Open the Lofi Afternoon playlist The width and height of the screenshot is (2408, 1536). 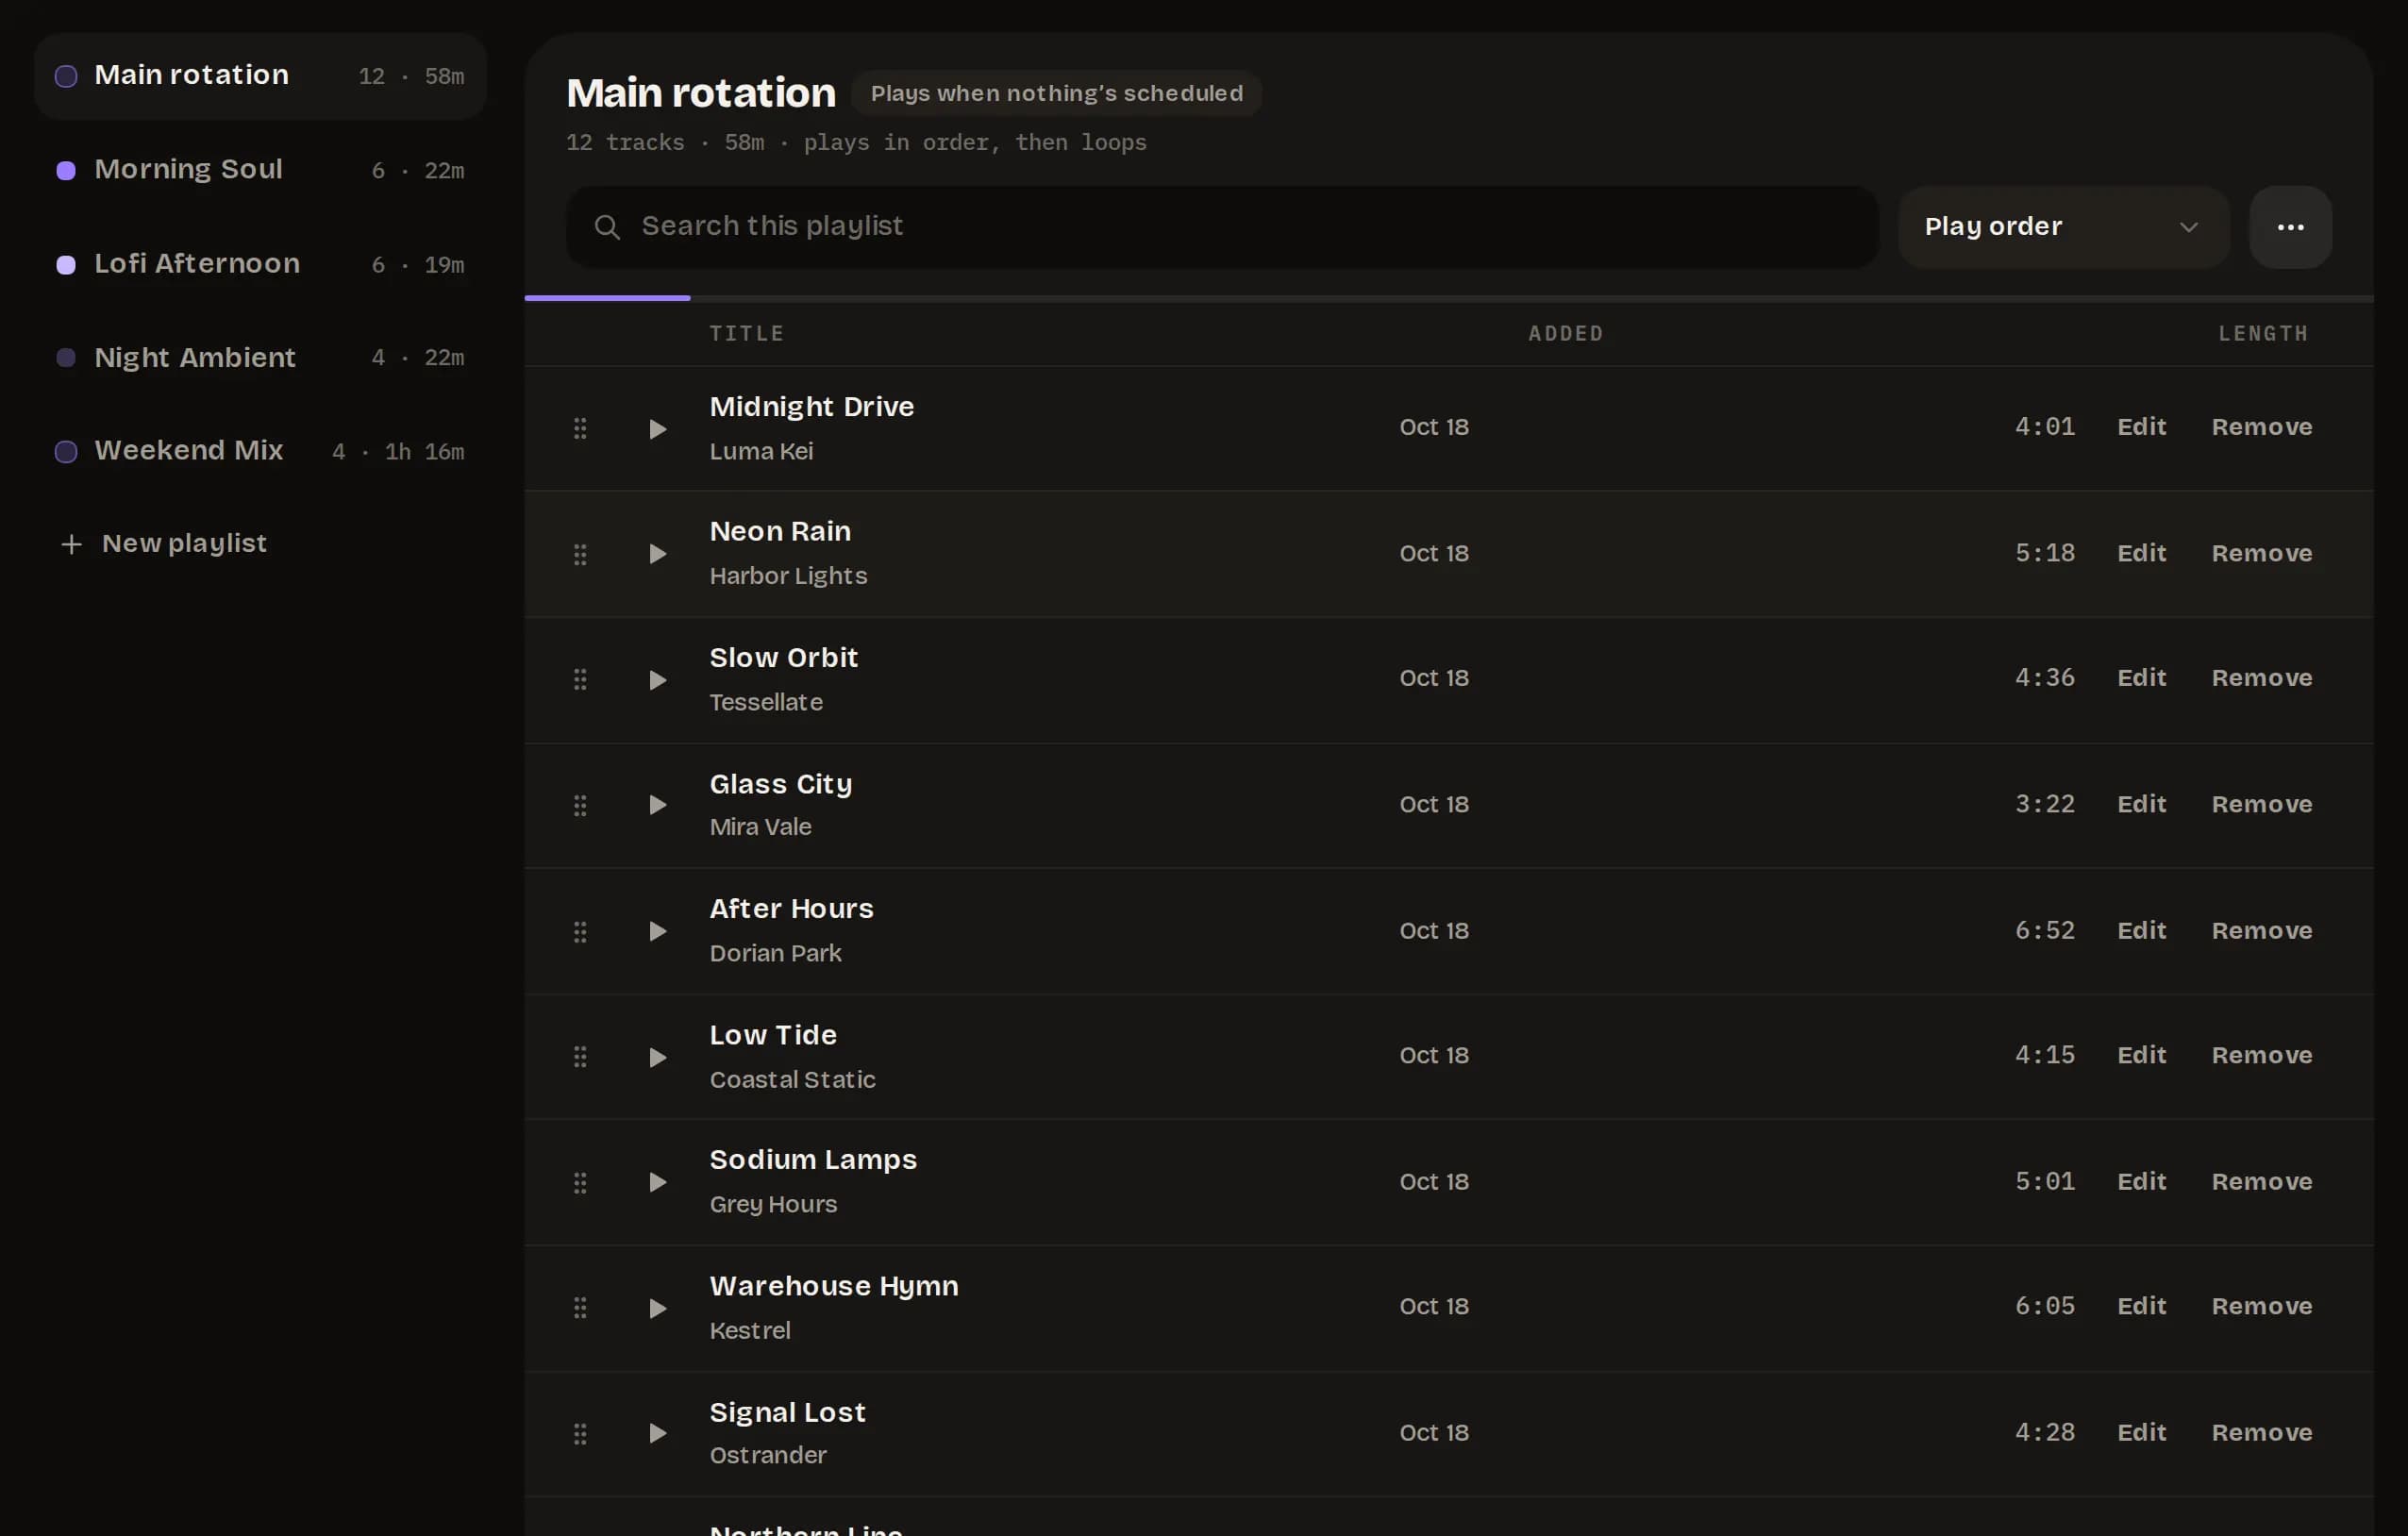[x=260, y=264]
